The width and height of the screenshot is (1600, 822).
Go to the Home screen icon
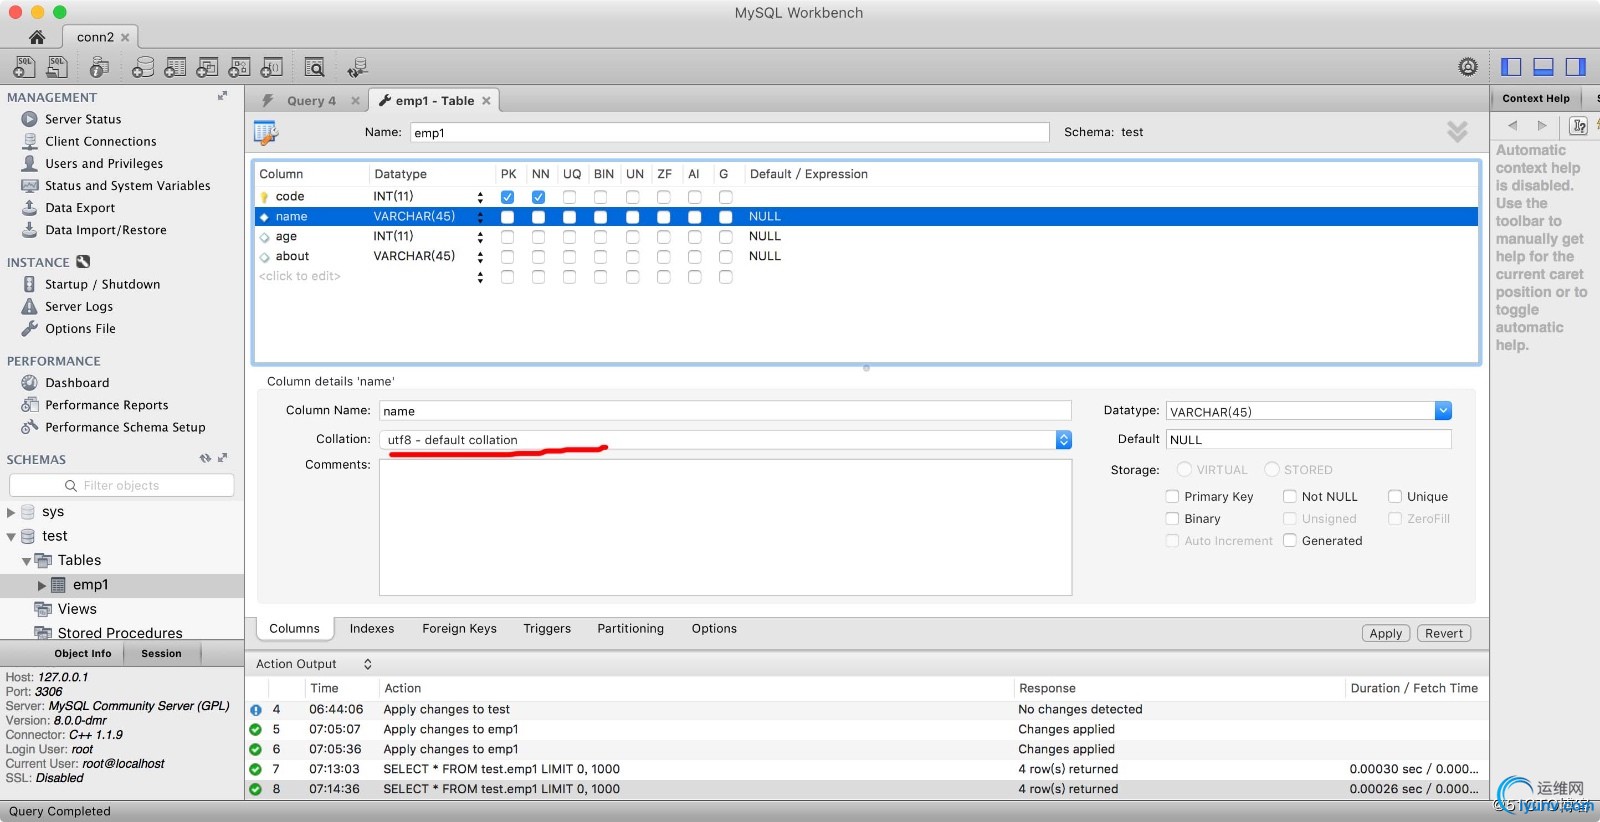click(37, 37)
